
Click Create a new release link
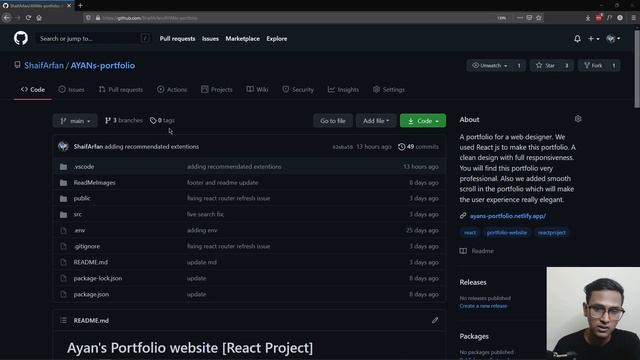tap(483, 306)
